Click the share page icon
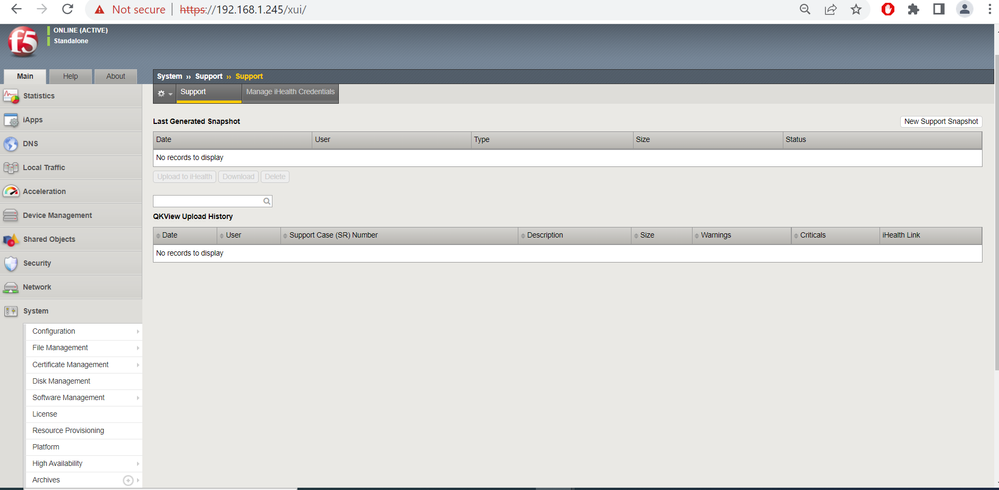The image size is (999, 490). pyautogui.click(x=831, y=10)
